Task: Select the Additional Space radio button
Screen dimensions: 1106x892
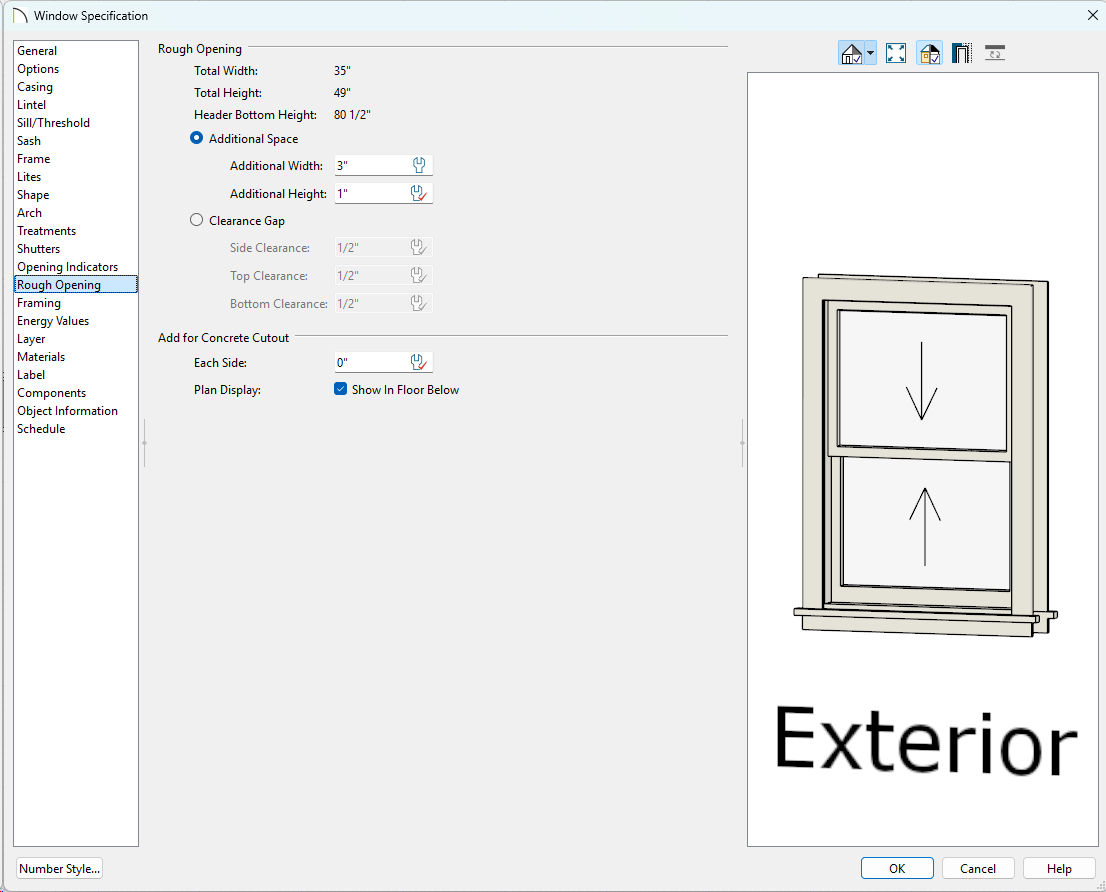Action: point(197,139)
